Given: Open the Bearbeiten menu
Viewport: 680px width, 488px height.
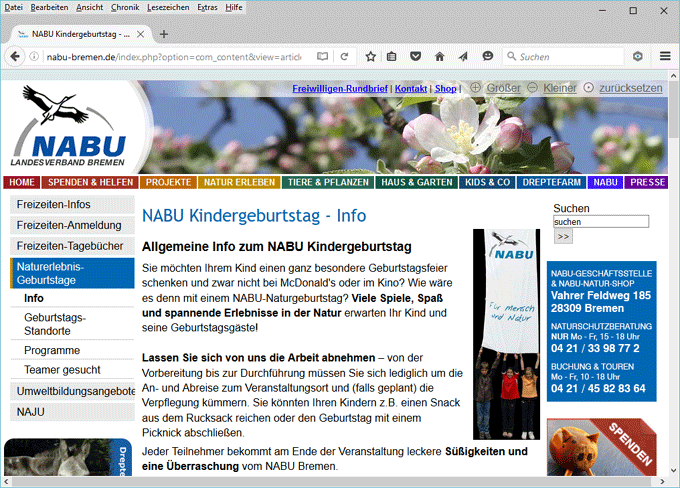Looking at the screenshot, I should [x=49, y=7].
